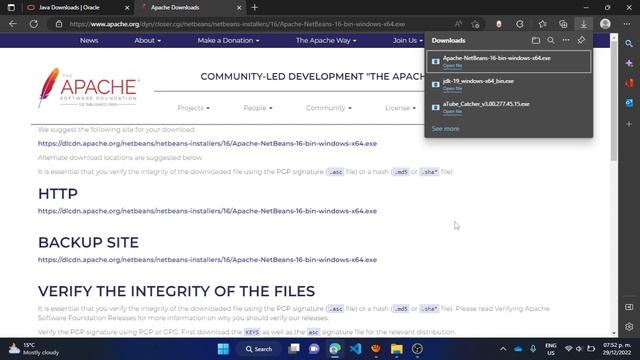Expand the Join Us menu
This screenshot has width=640, height=360.
pos(407,40)
